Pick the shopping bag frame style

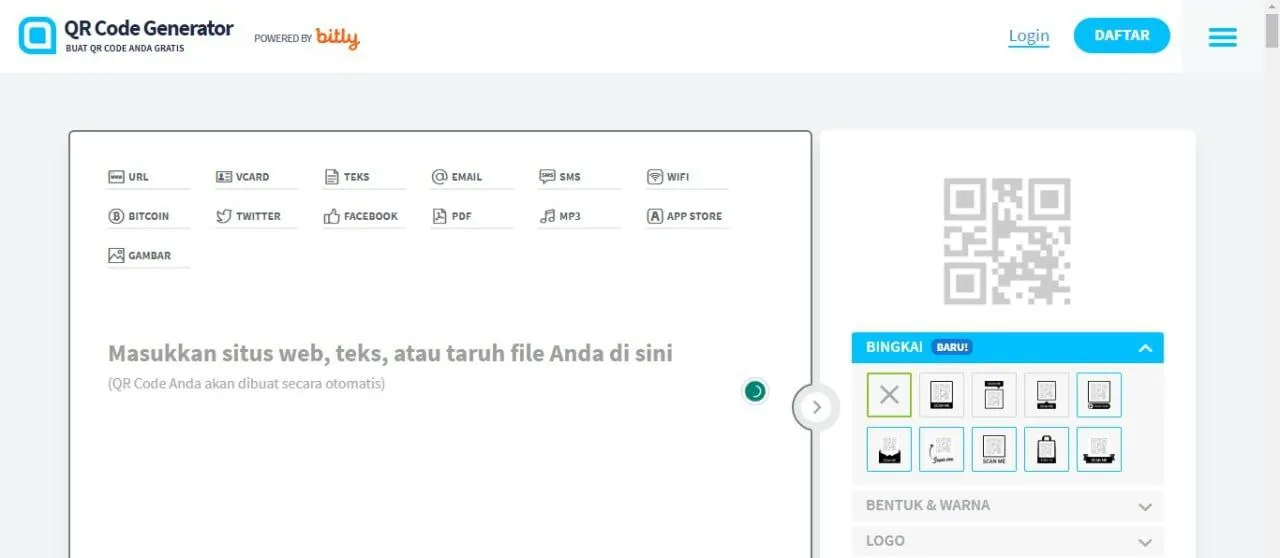(x=1046, y=449)
